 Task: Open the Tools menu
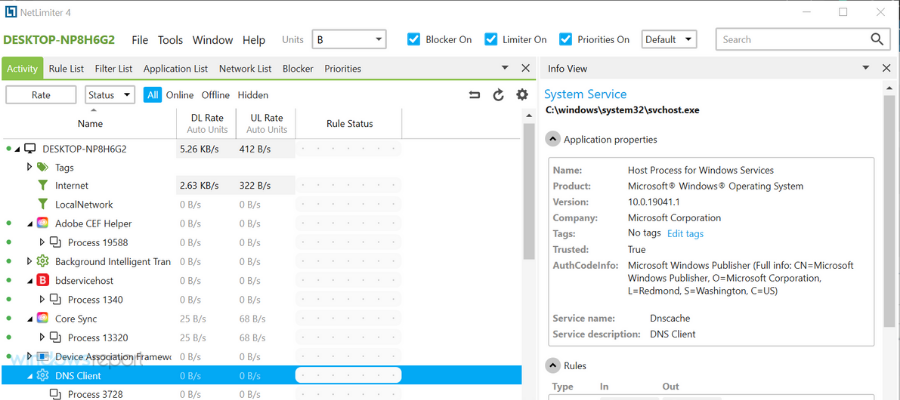coord(170,40)
